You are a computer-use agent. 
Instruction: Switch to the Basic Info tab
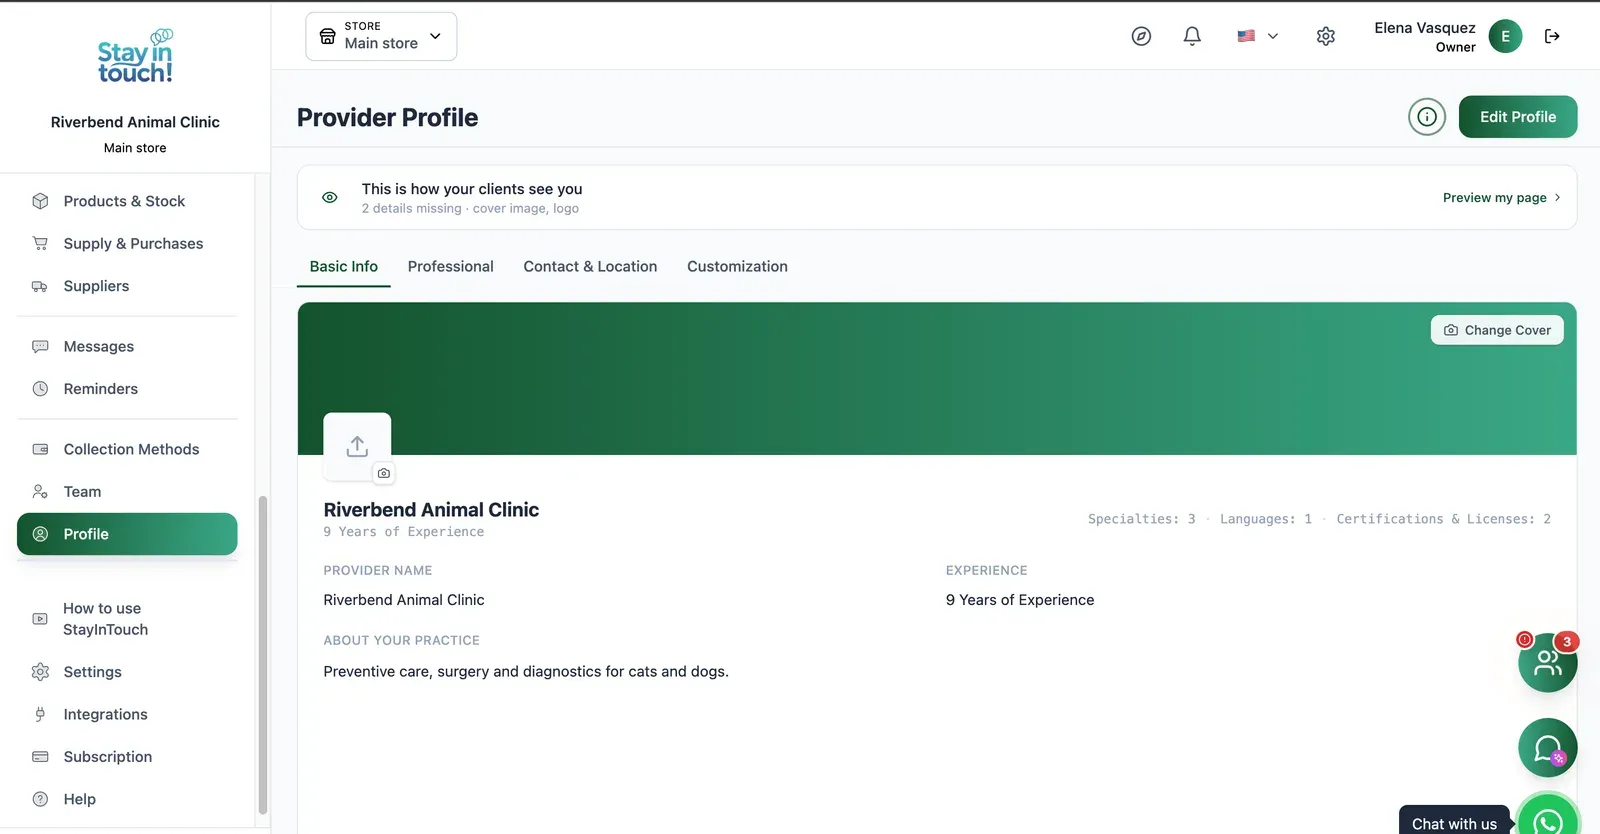coord(344,266)
